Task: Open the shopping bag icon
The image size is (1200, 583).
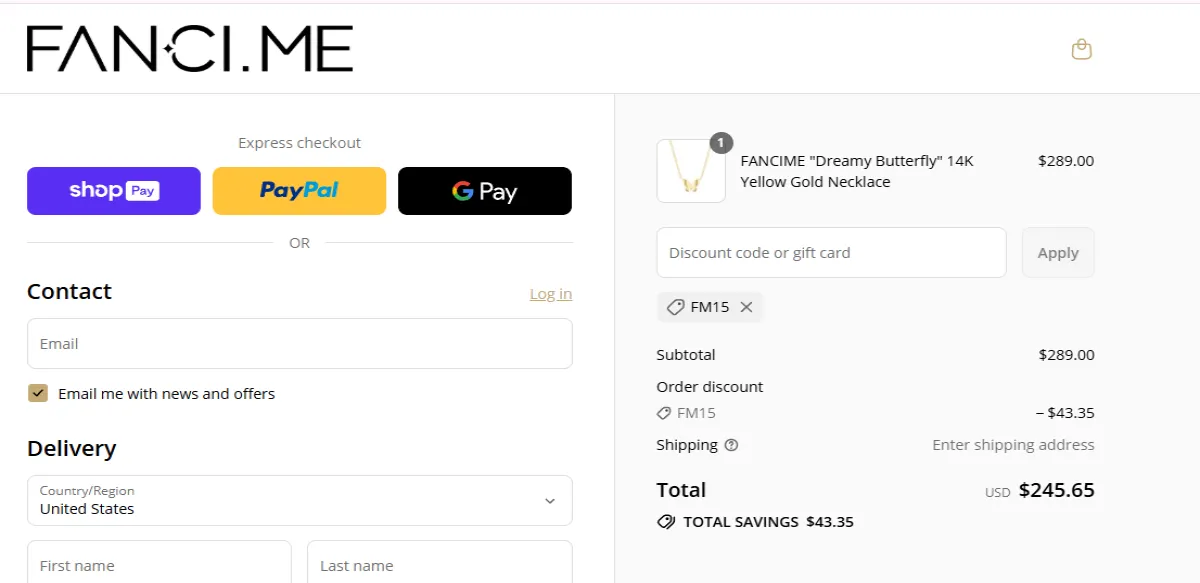Action: (x=1081, y=47)
